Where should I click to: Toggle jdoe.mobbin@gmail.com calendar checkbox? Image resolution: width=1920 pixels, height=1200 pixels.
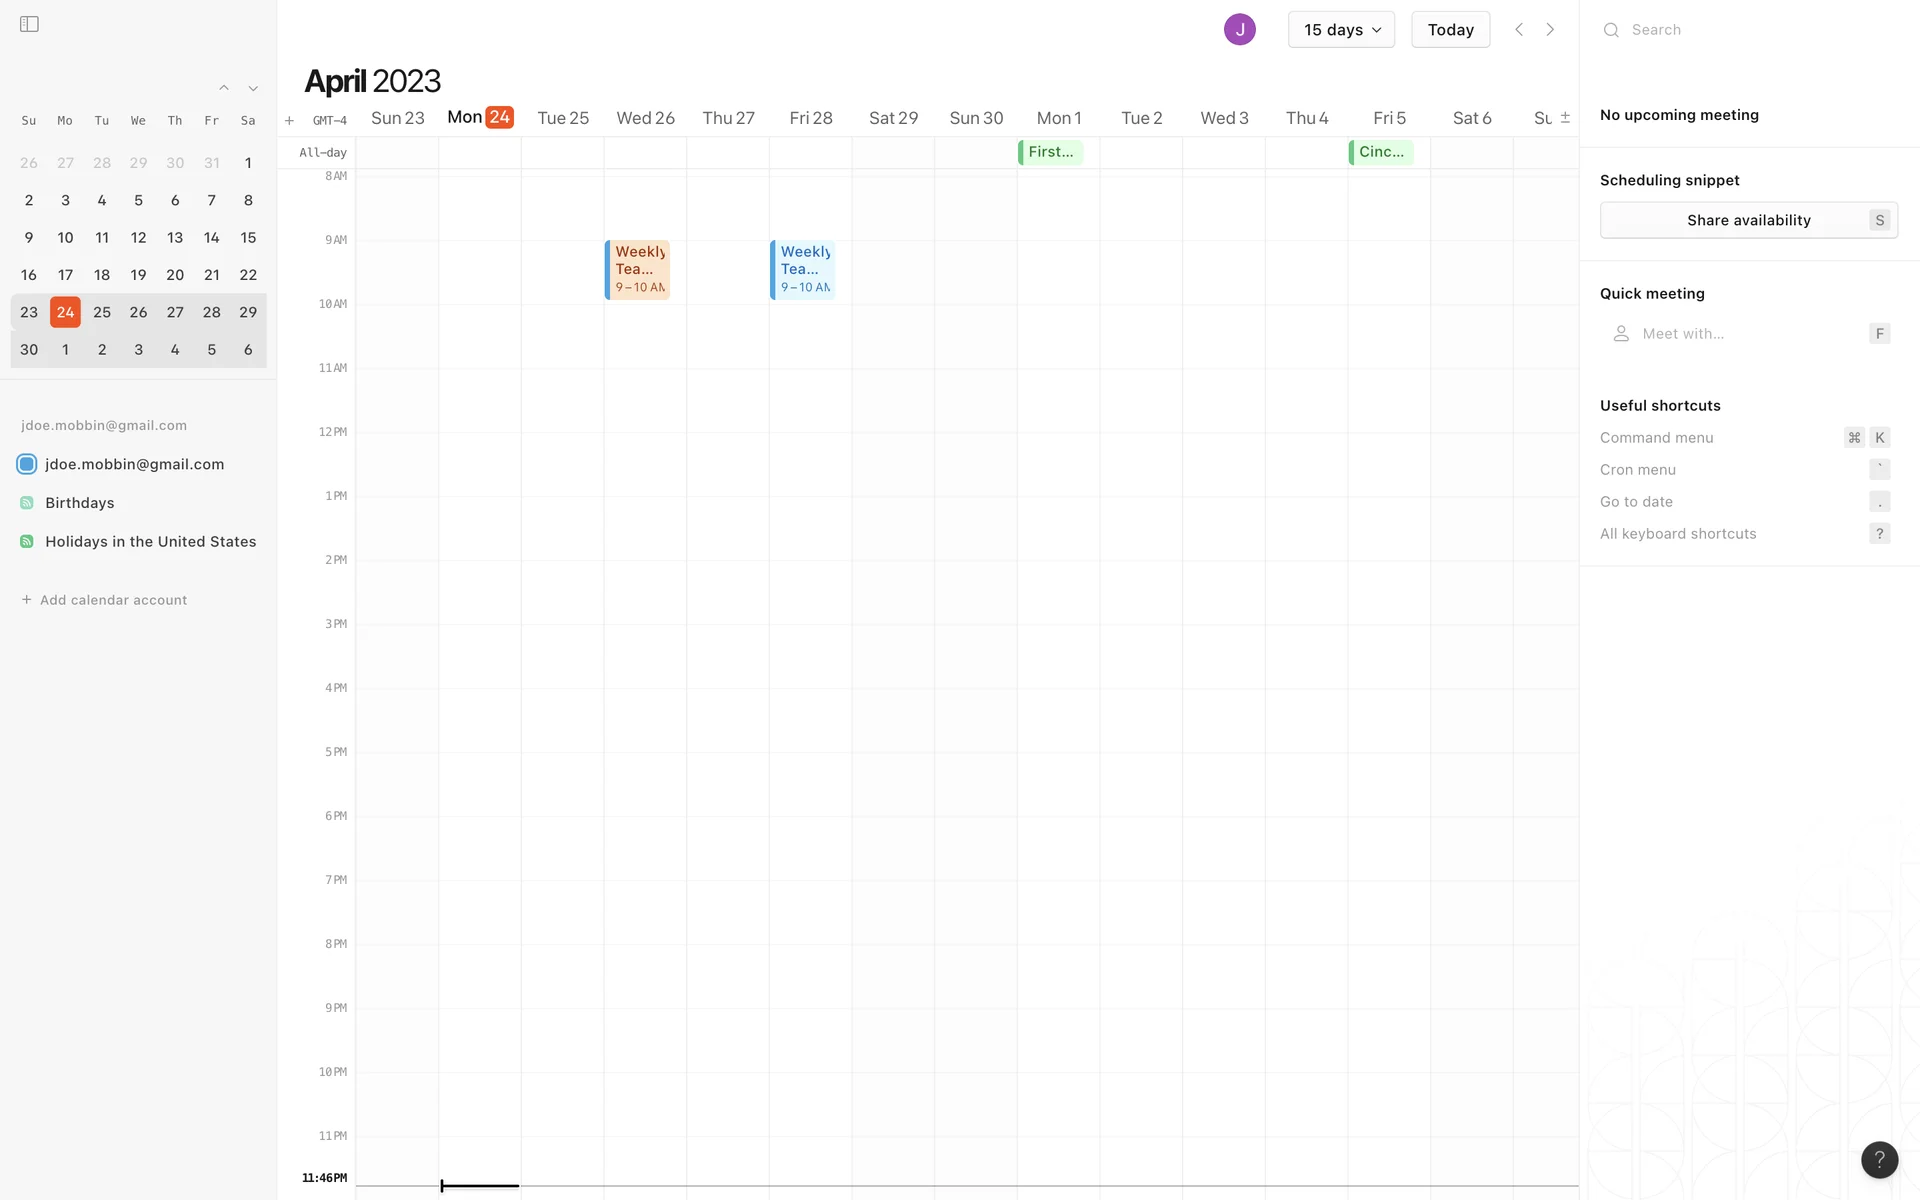[x=27, y=464]
